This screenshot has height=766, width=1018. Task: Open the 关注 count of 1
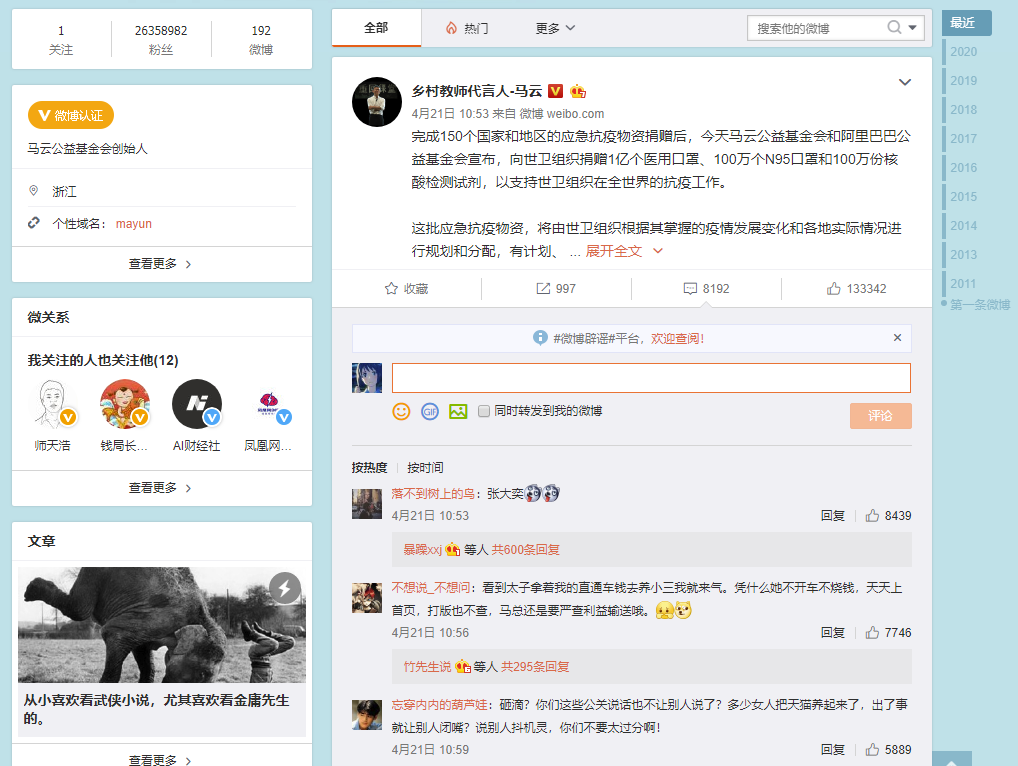coord(61,40)
